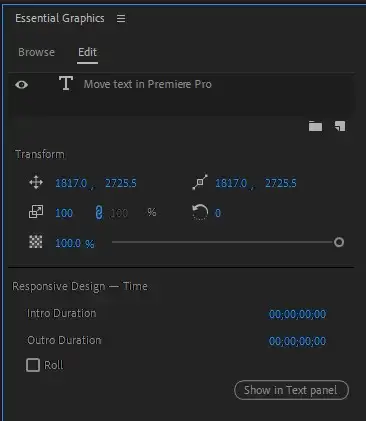The image size is (366, 421).
Task: Click the position X value 1817.0
Action: tap(71, 183)
